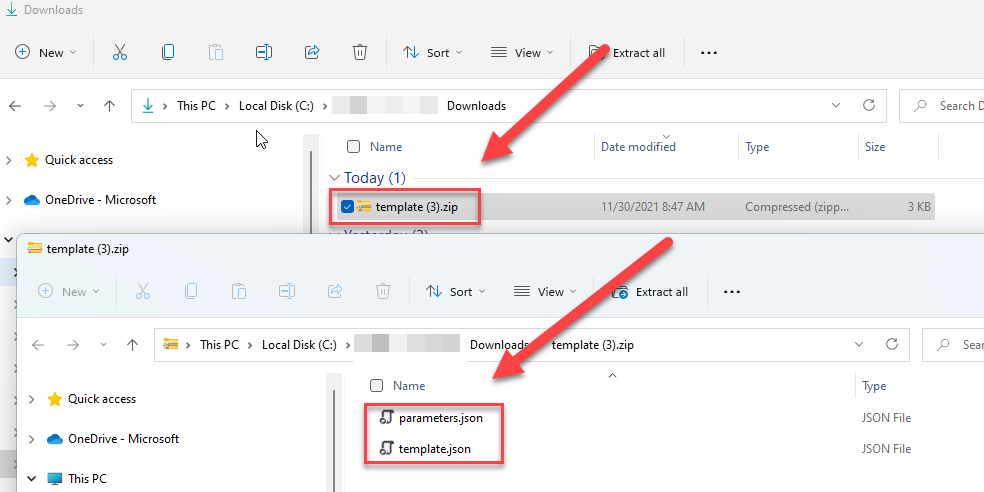
Task: Click Delete trash icon in Downloads window
Action: pos(360,53)
